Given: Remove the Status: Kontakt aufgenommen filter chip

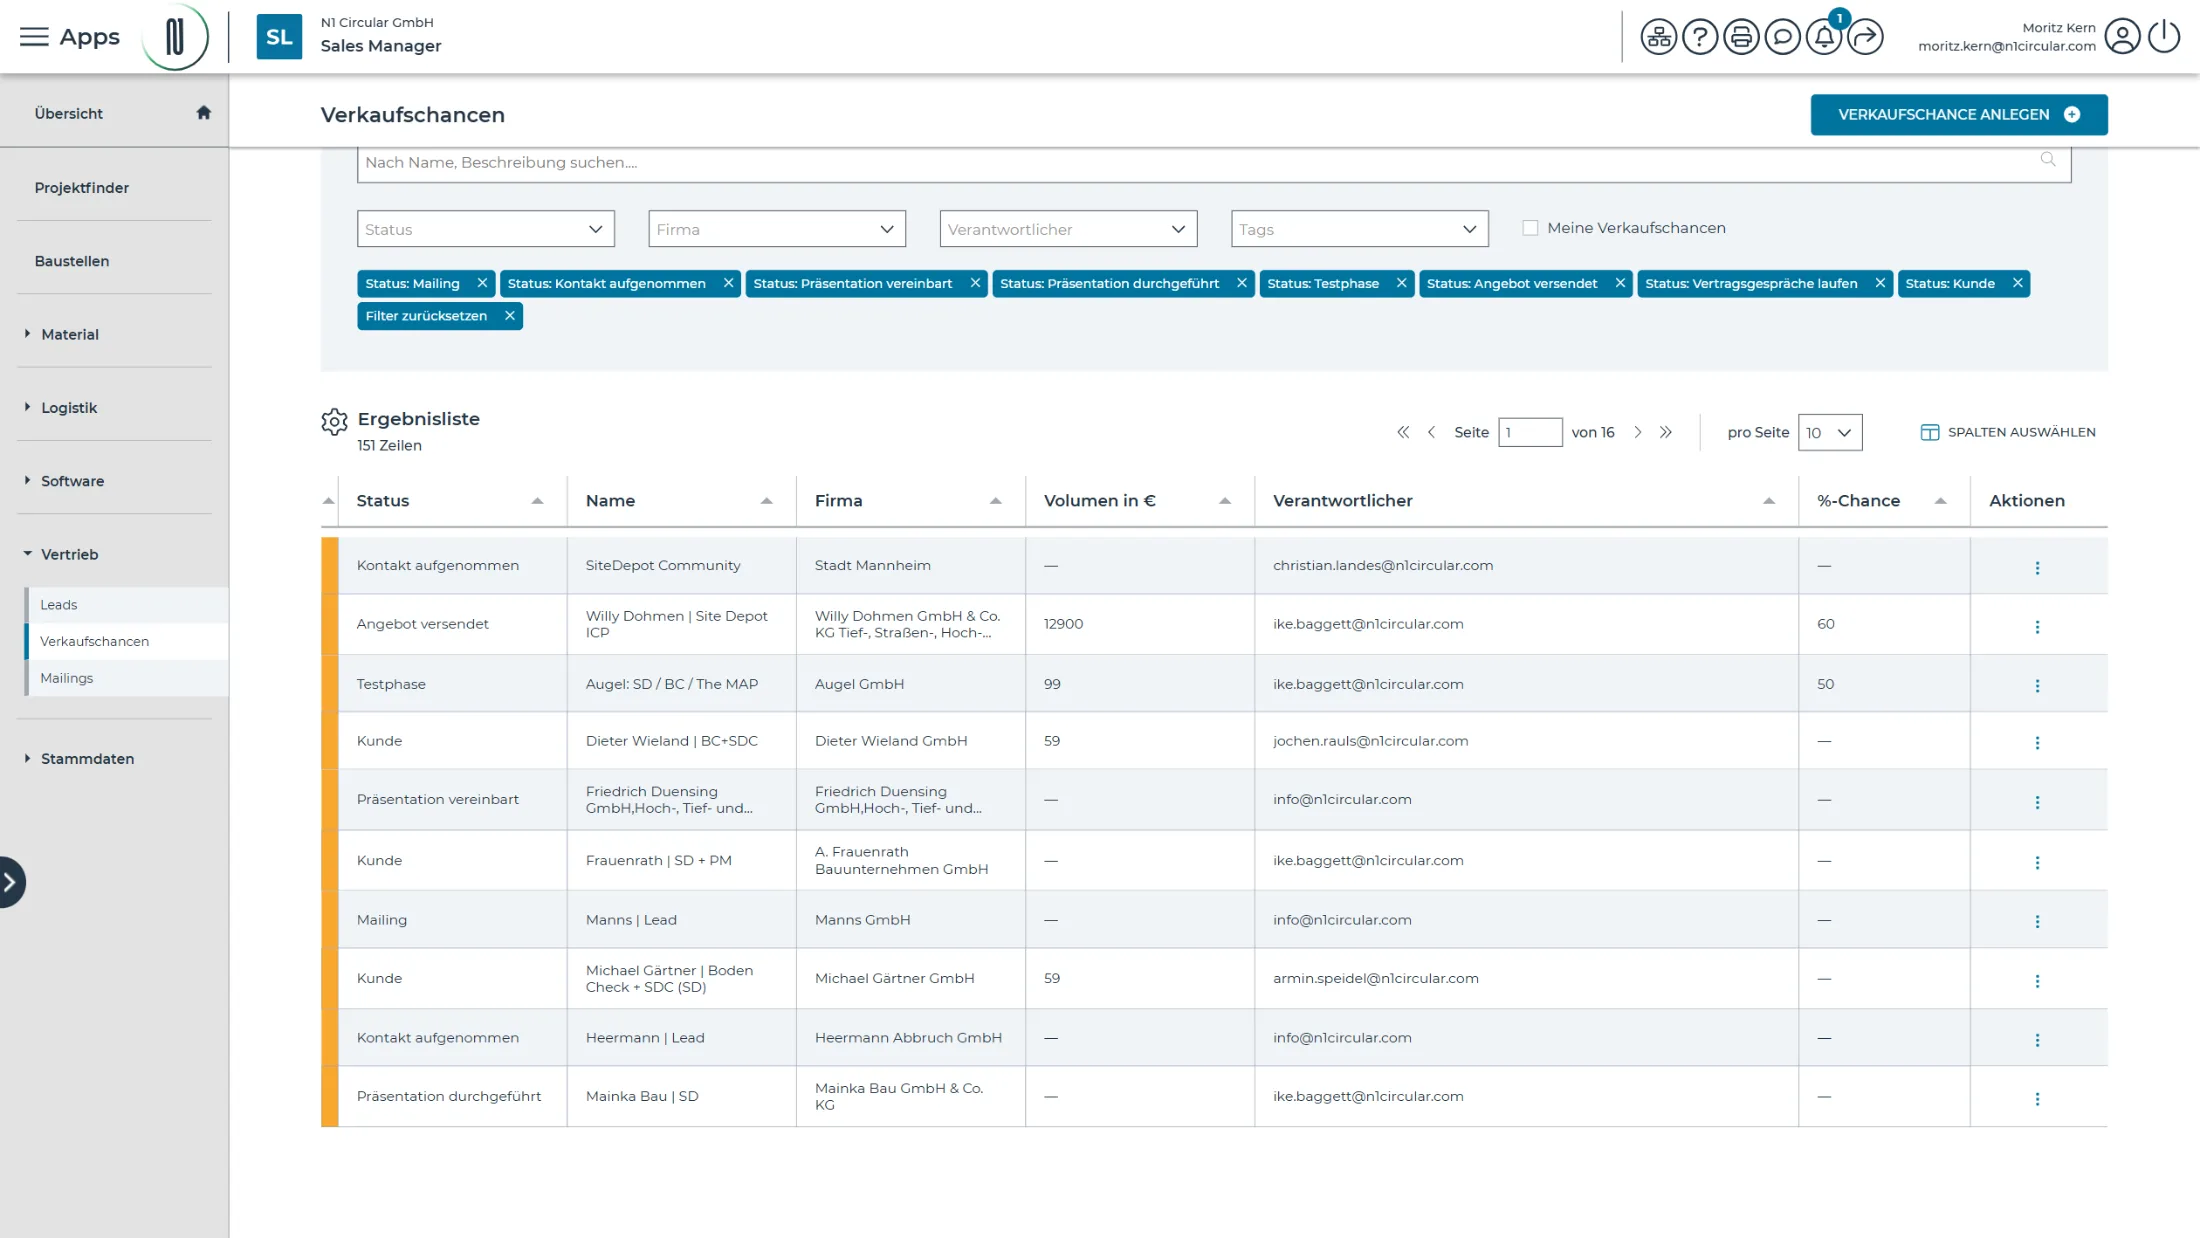Looking at the screenshot, I should point(728,283).
